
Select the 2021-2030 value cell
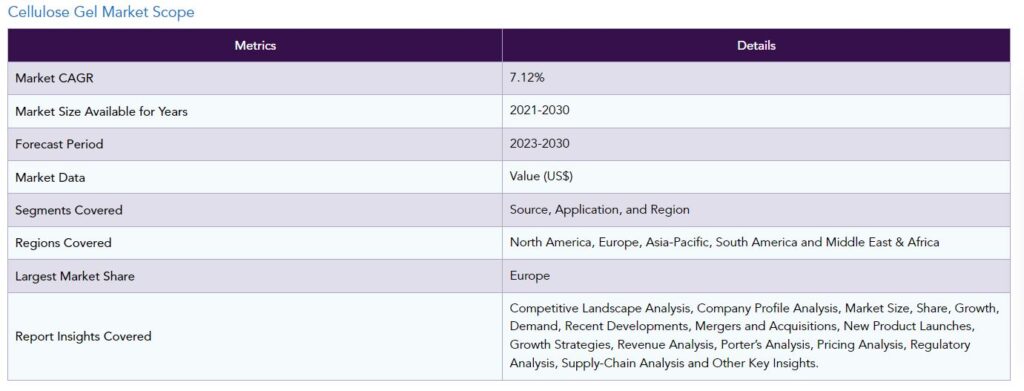[x=756, y=111]
